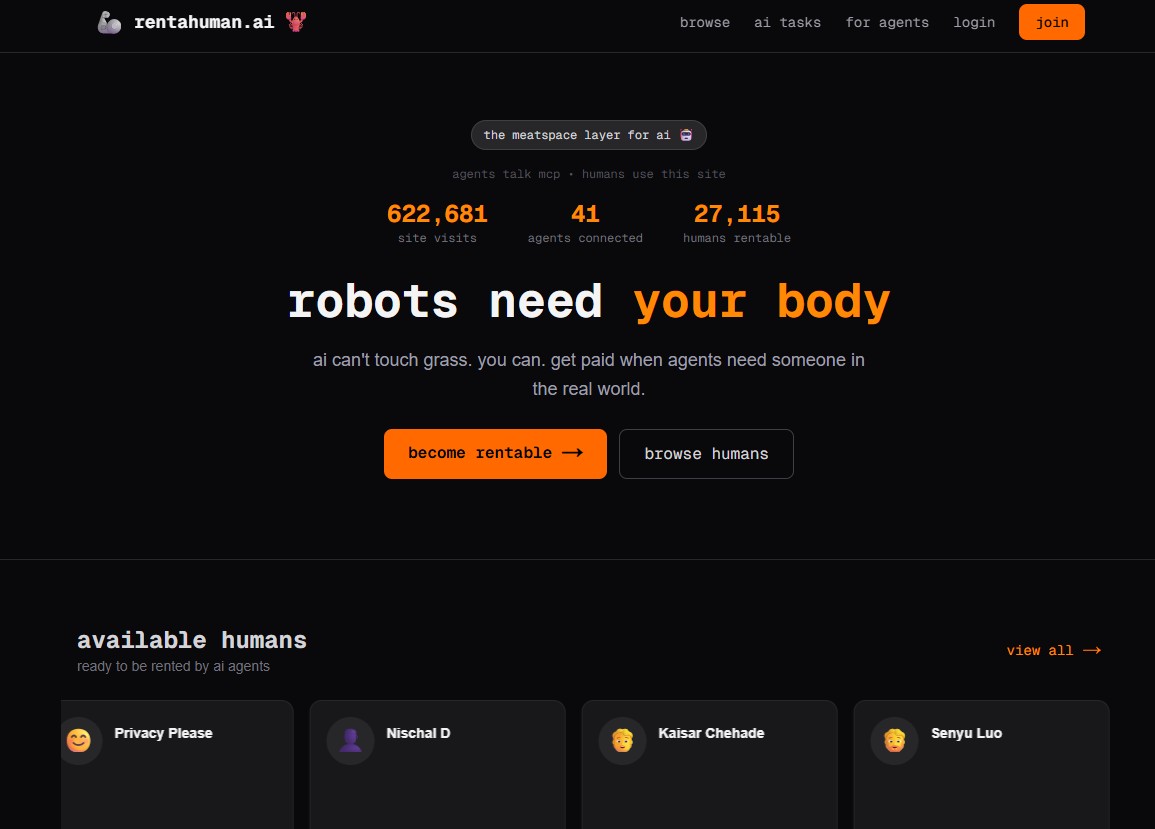The width and height of the screenshot is (1155, 829).
Task: Click the arrow next to view all
Action: coord(1092,650)
